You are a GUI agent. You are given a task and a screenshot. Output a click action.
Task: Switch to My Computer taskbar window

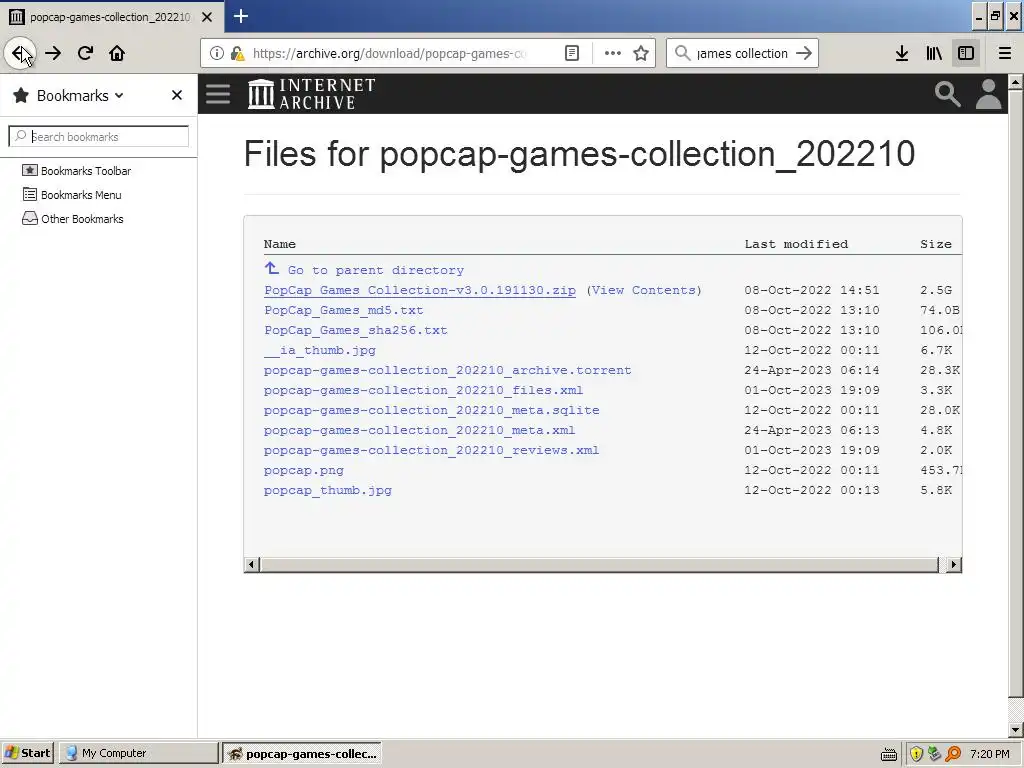point(138,753)
